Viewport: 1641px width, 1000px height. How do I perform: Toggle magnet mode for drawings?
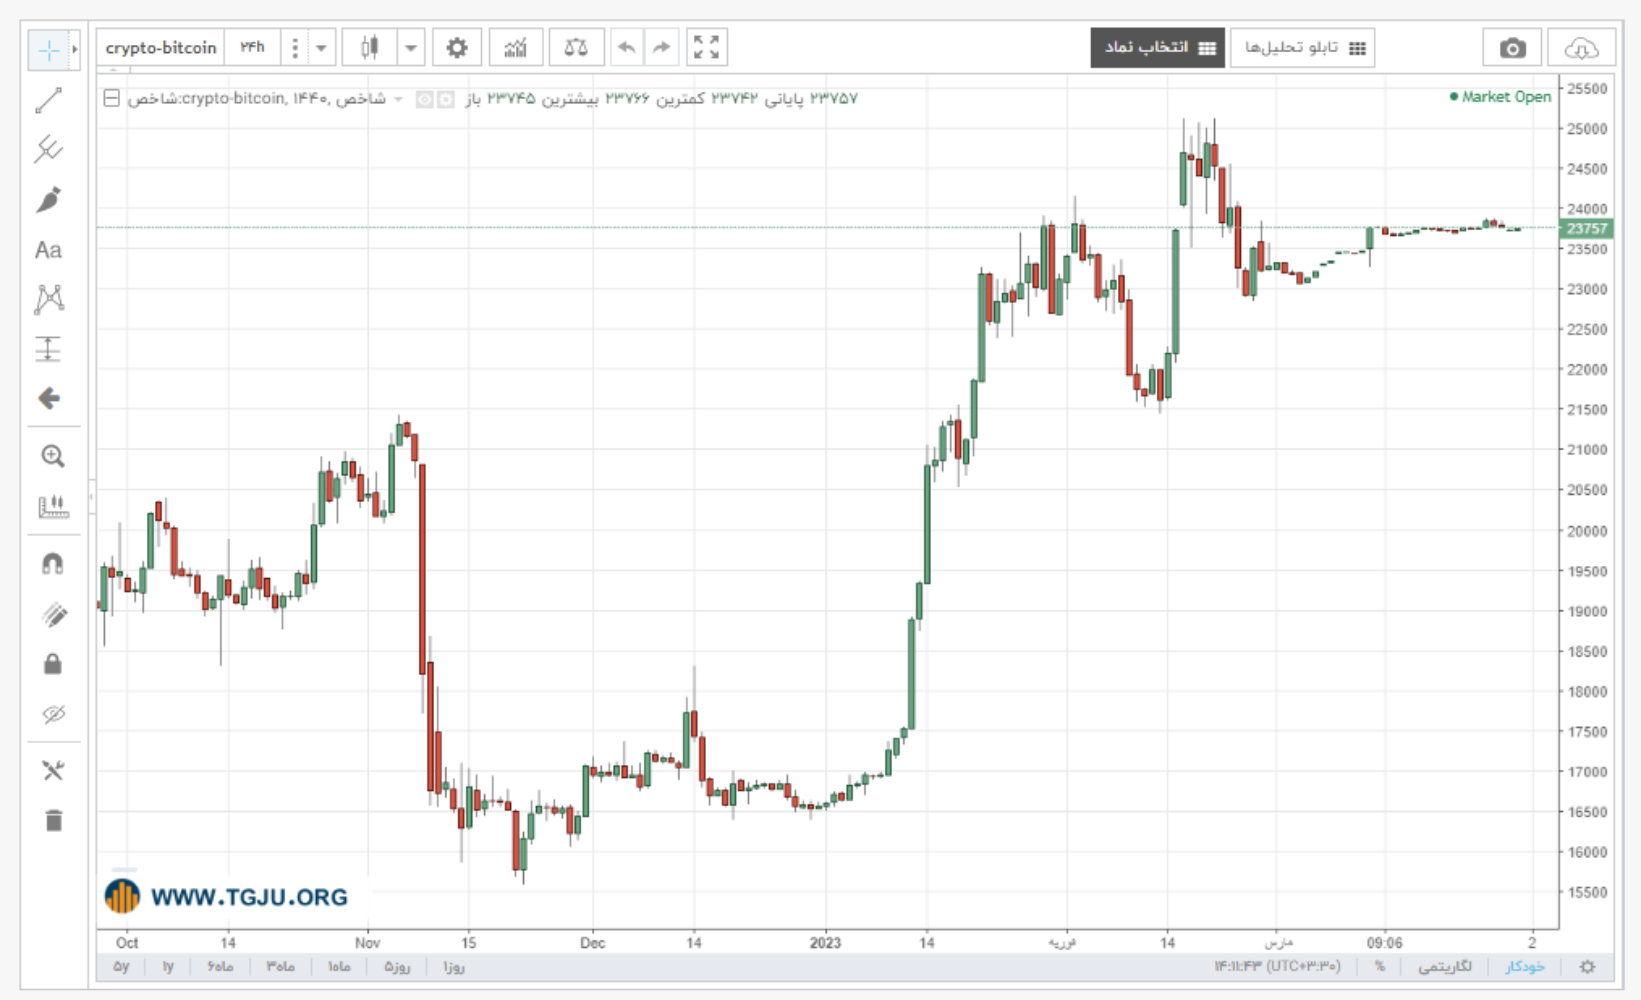(x=53, y=564)
